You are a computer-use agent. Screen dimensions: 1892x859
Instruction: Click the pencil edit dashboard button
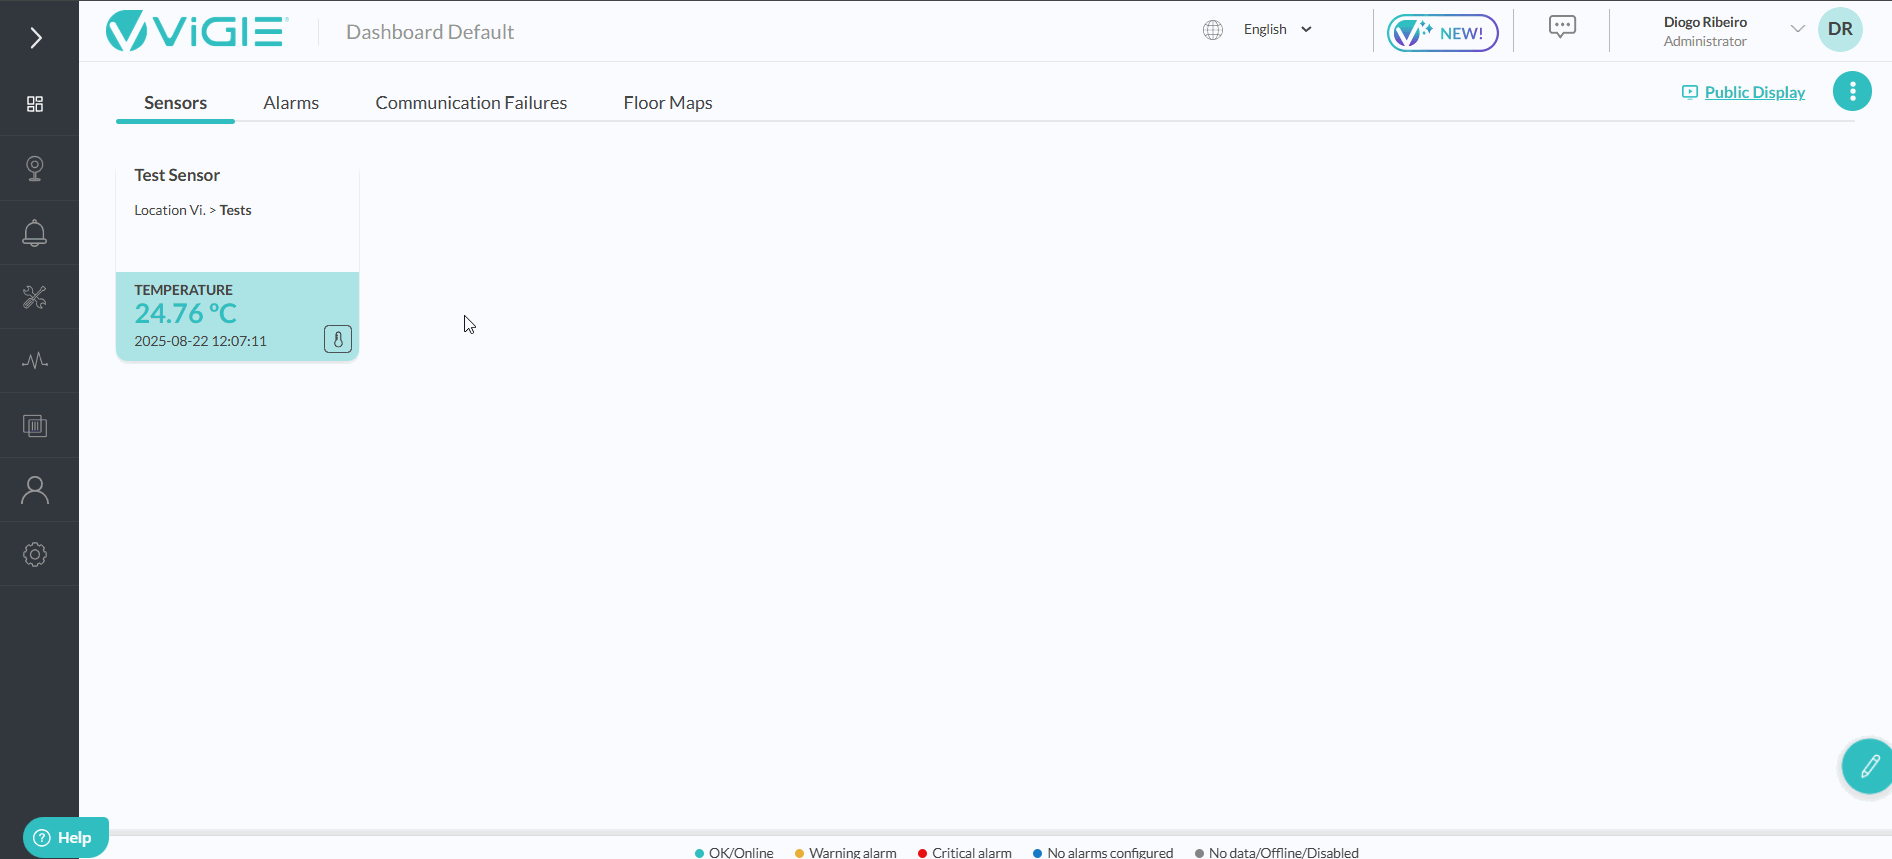[1868, 767]
